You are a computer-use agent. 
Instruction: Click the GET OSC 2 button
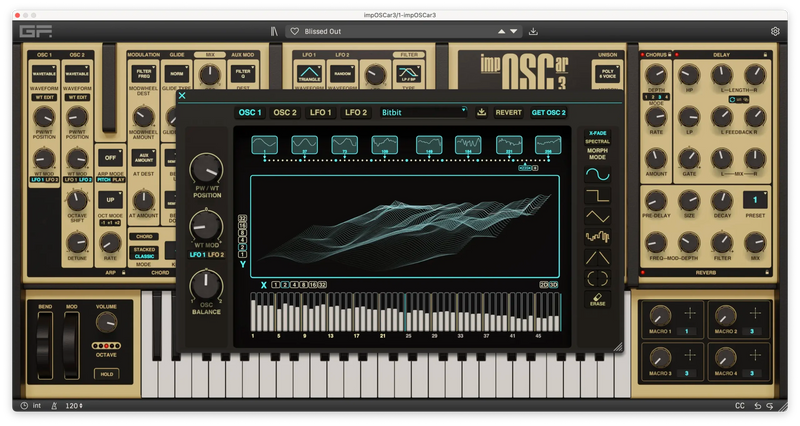pyautogui.click(x=549, y=112)
